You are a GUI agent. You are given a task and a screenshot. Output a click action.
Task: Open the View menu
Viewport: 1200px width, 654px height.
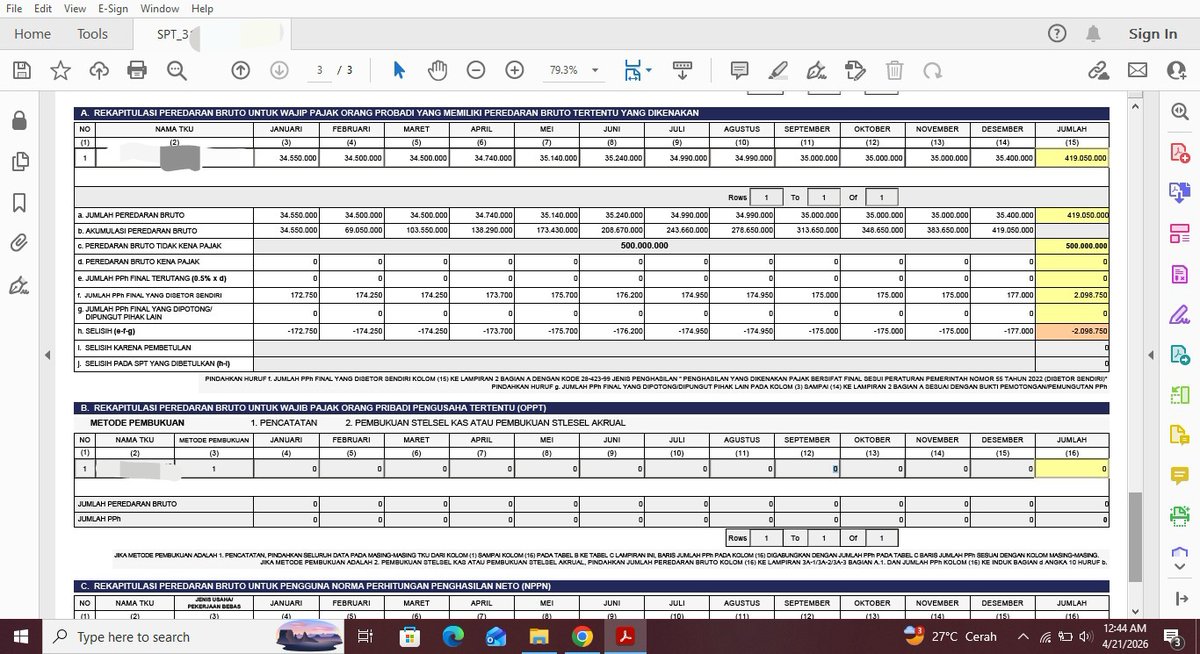click(x=75, y=8)
